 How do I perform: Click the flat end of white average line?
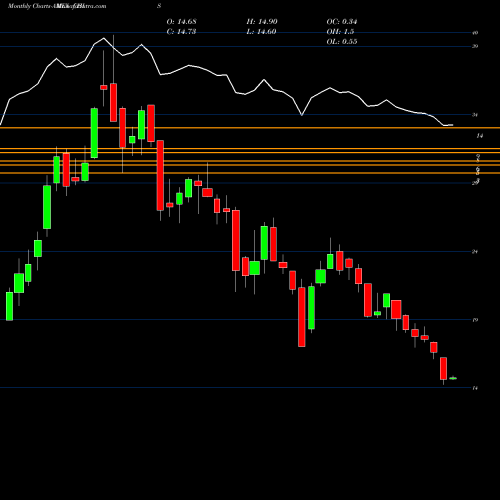(x=448, y=125)
